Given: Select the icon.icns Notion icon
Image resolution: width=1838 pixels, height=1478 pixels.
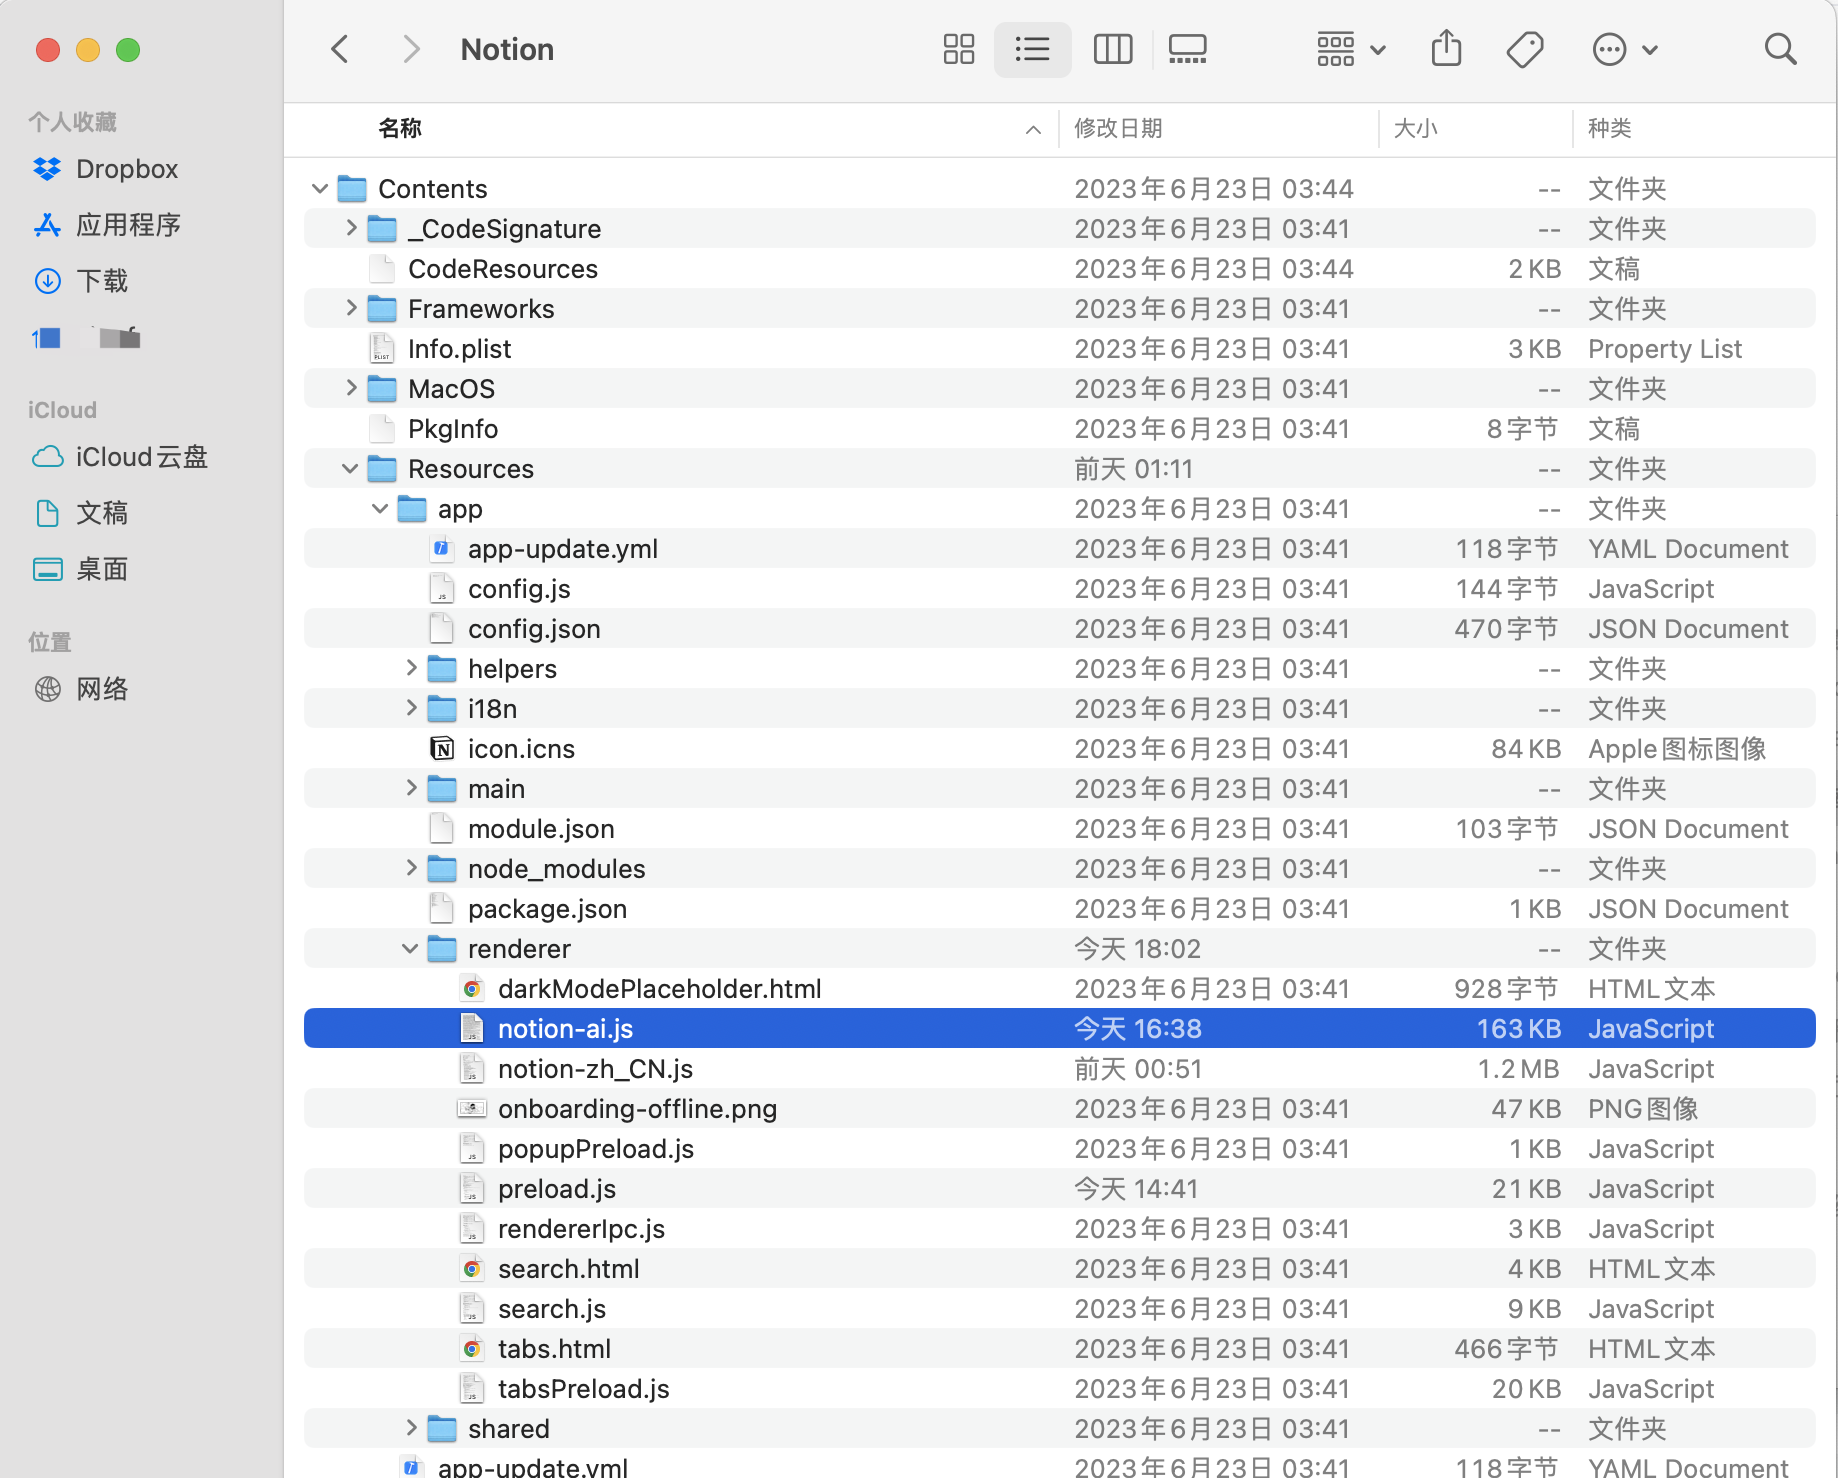Looking at the screenshot, I should pos(441,748).
